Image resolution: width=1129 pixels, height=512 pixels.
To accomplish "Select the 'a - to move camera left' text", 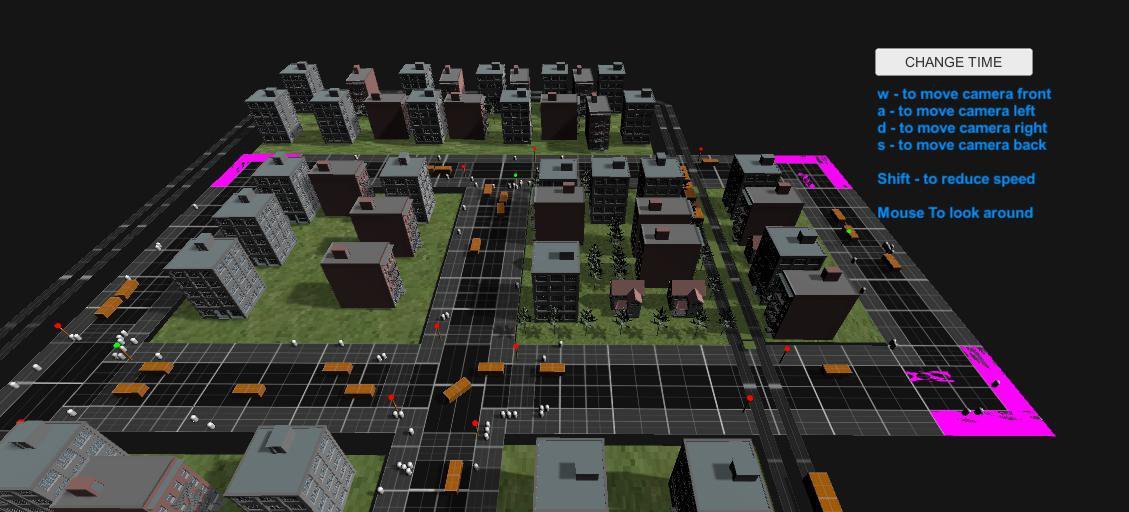I will [x=956, y=111].
